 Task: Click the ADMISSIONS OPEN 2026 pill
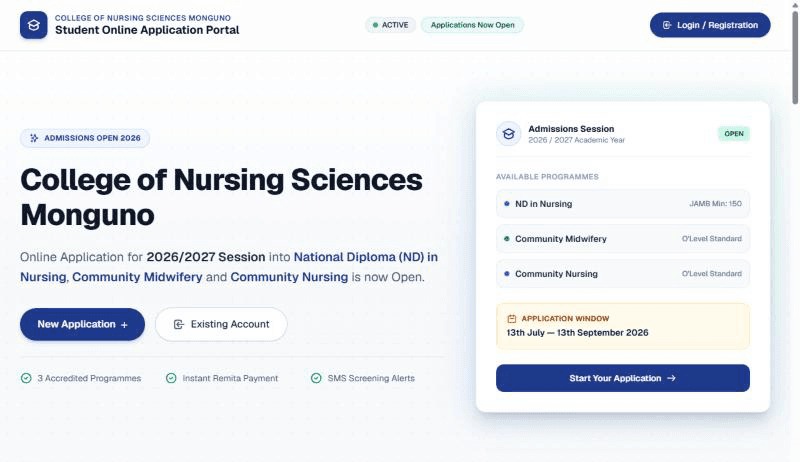pos(85,138)
